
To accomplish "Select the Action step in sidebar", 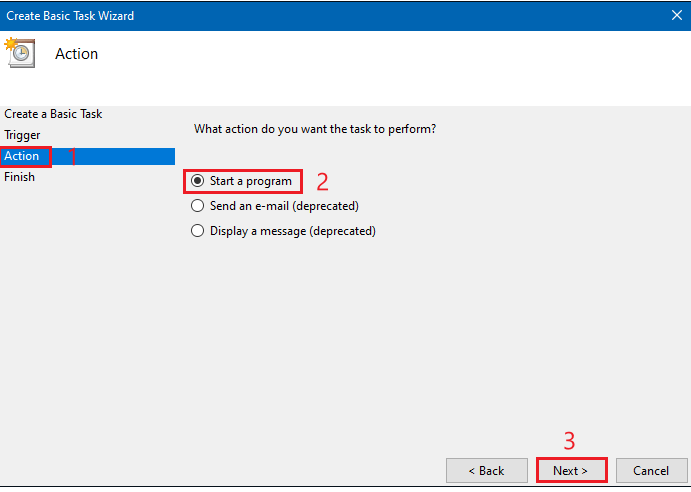I will (x=88, y=156).
